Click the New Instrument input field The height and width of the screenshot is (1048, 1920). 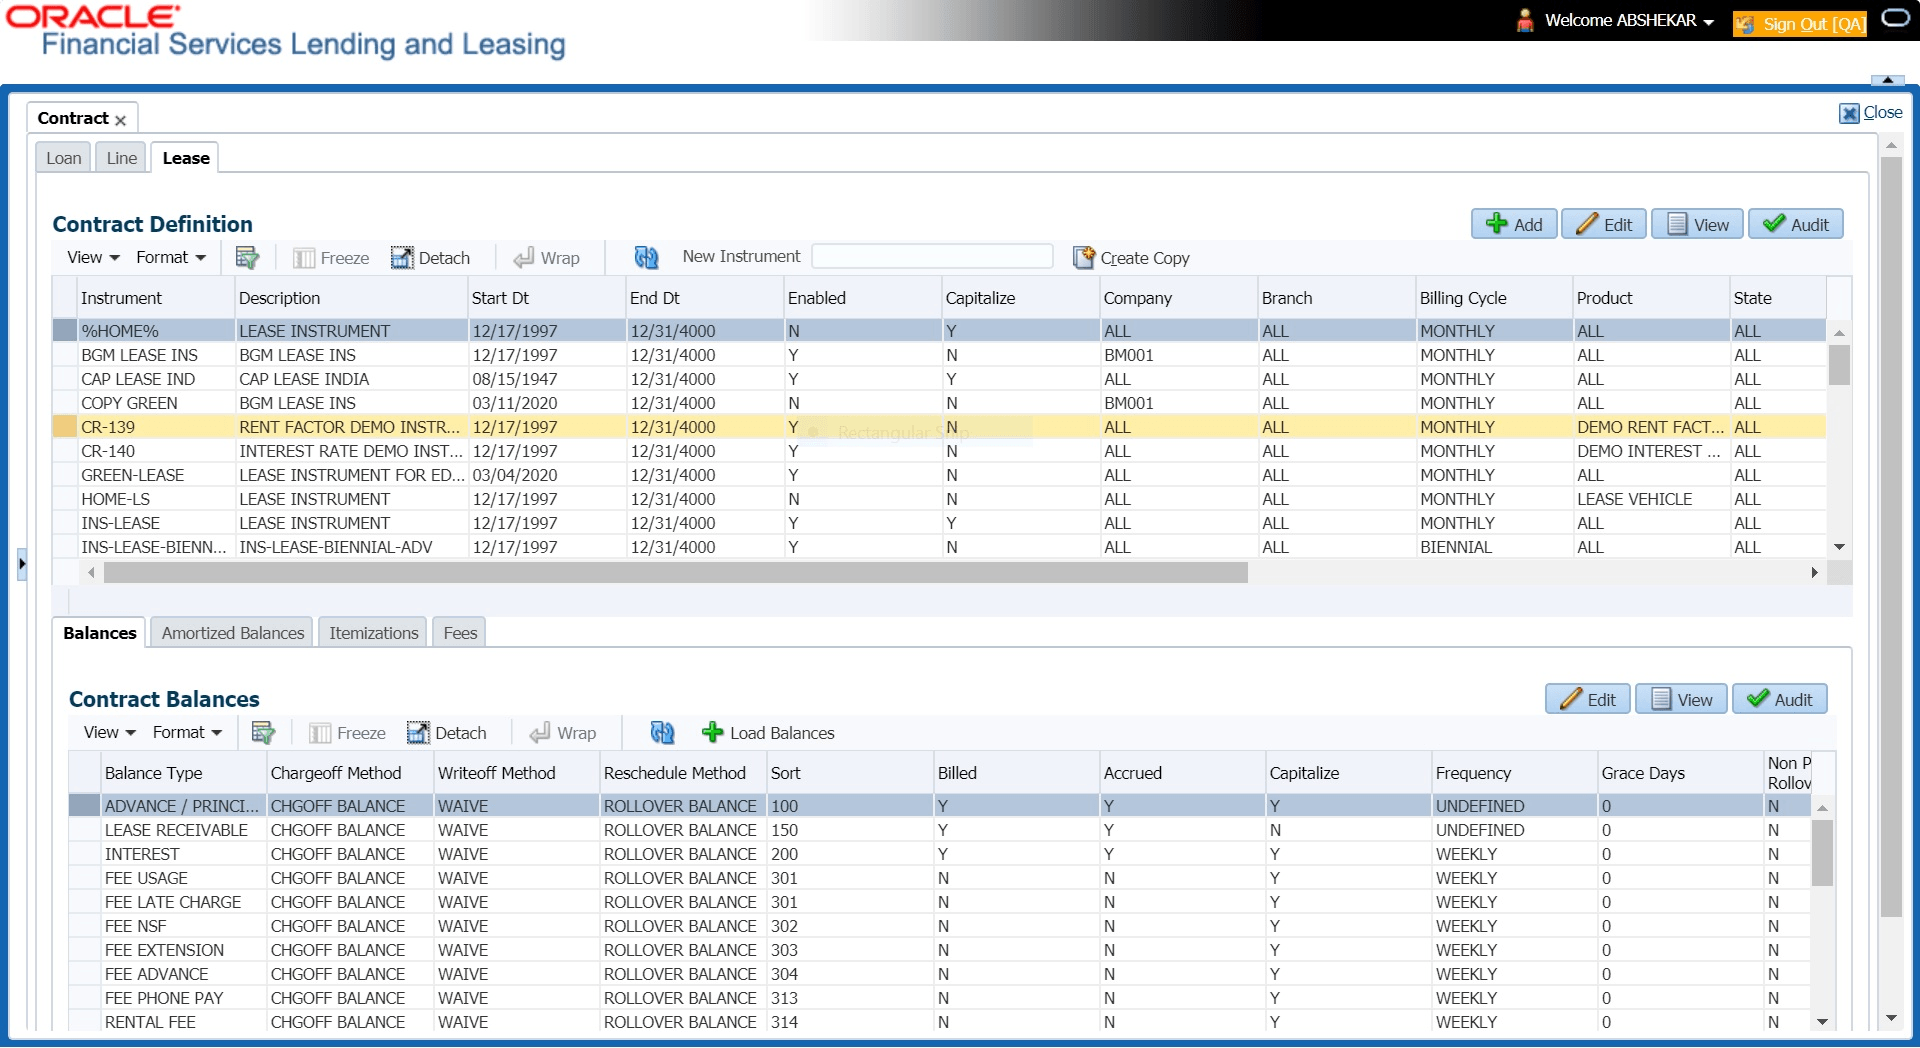(932, 257)
